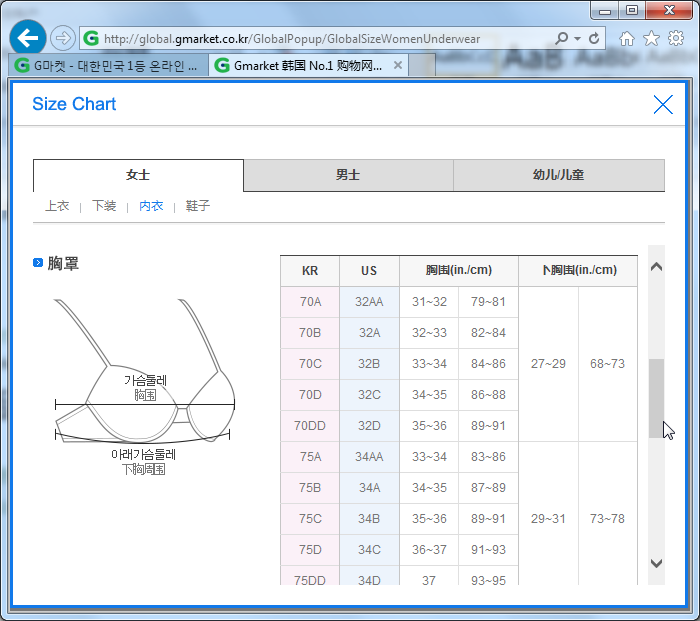Select the 70A cell in KR column

coord(310,302)
